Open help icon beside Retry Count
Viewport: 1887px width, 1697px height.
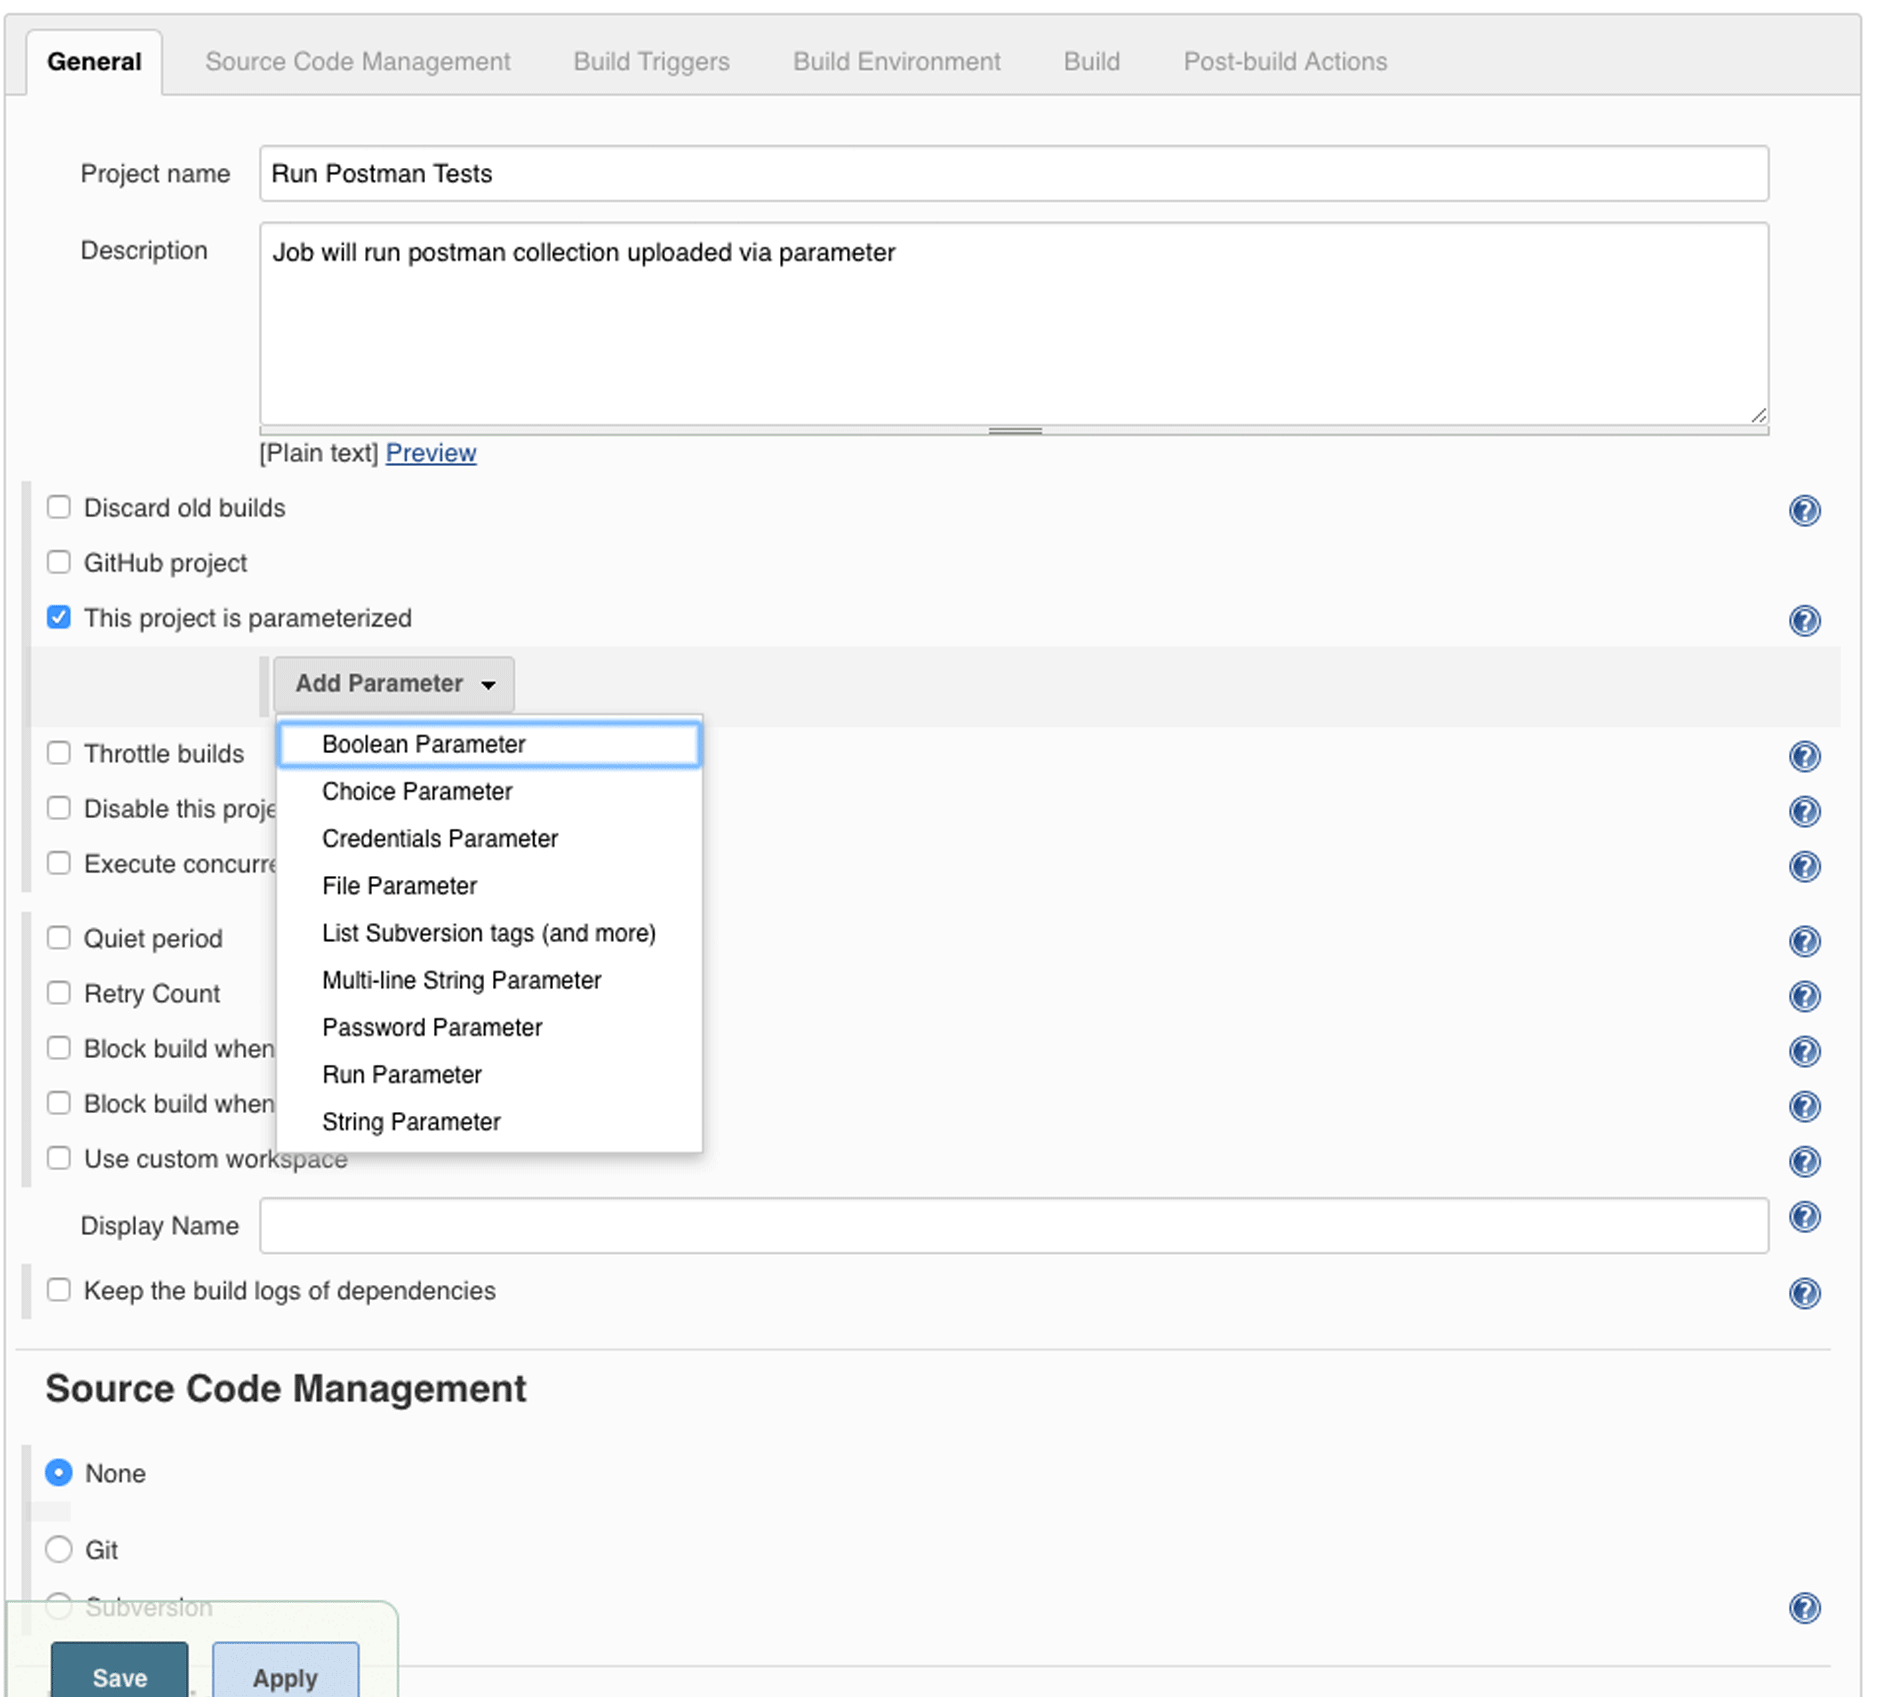[1804, 996]
